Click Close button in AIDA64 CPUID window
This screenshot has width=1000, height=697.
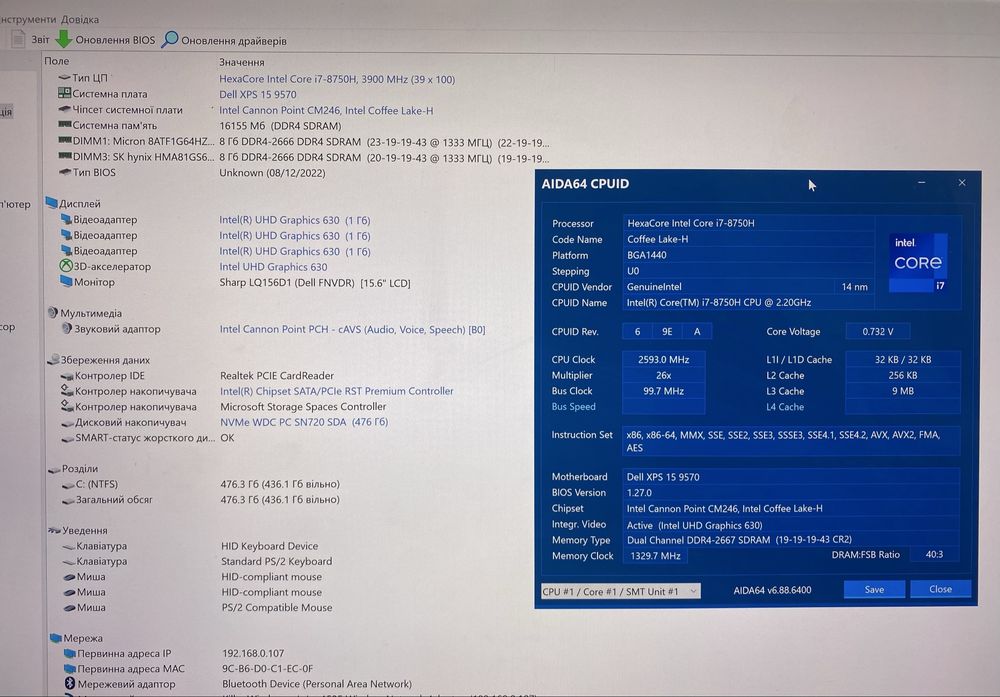coord(941,589)
